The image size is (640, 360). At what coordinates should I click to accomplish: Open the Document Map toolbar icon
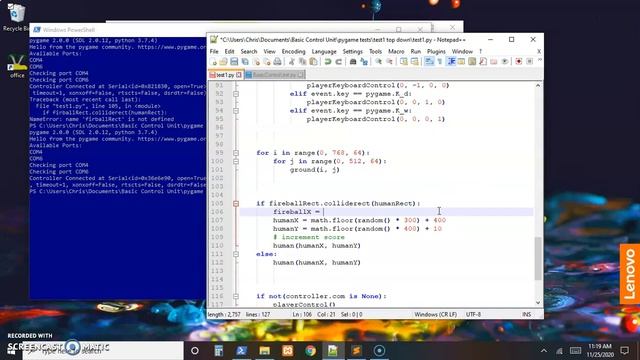(x=472, y=62)
